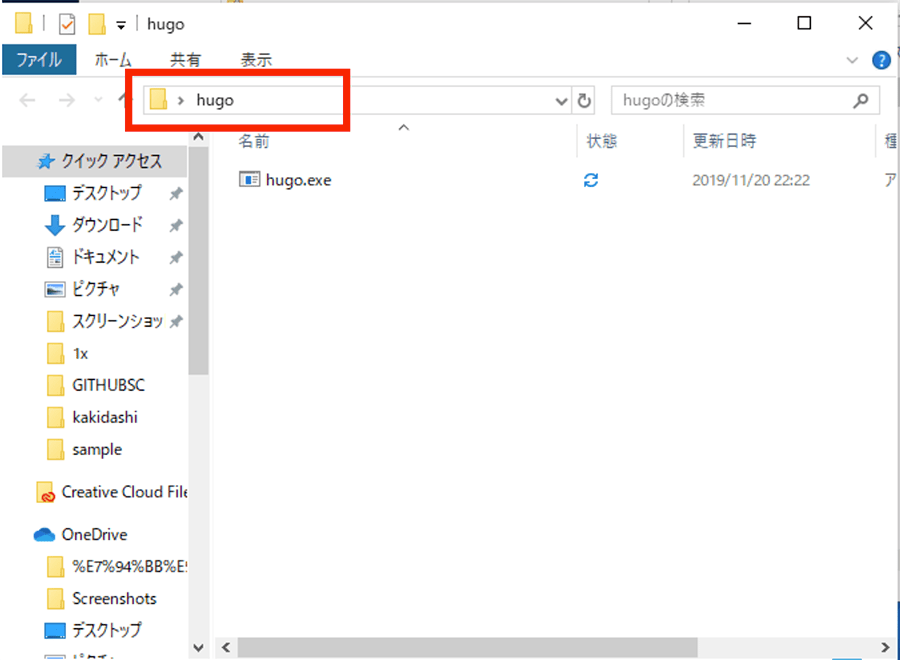The width and height of the screenshot is (900, 660).
Task: Refresh the hugo folder view
Action: pos(584,101)
